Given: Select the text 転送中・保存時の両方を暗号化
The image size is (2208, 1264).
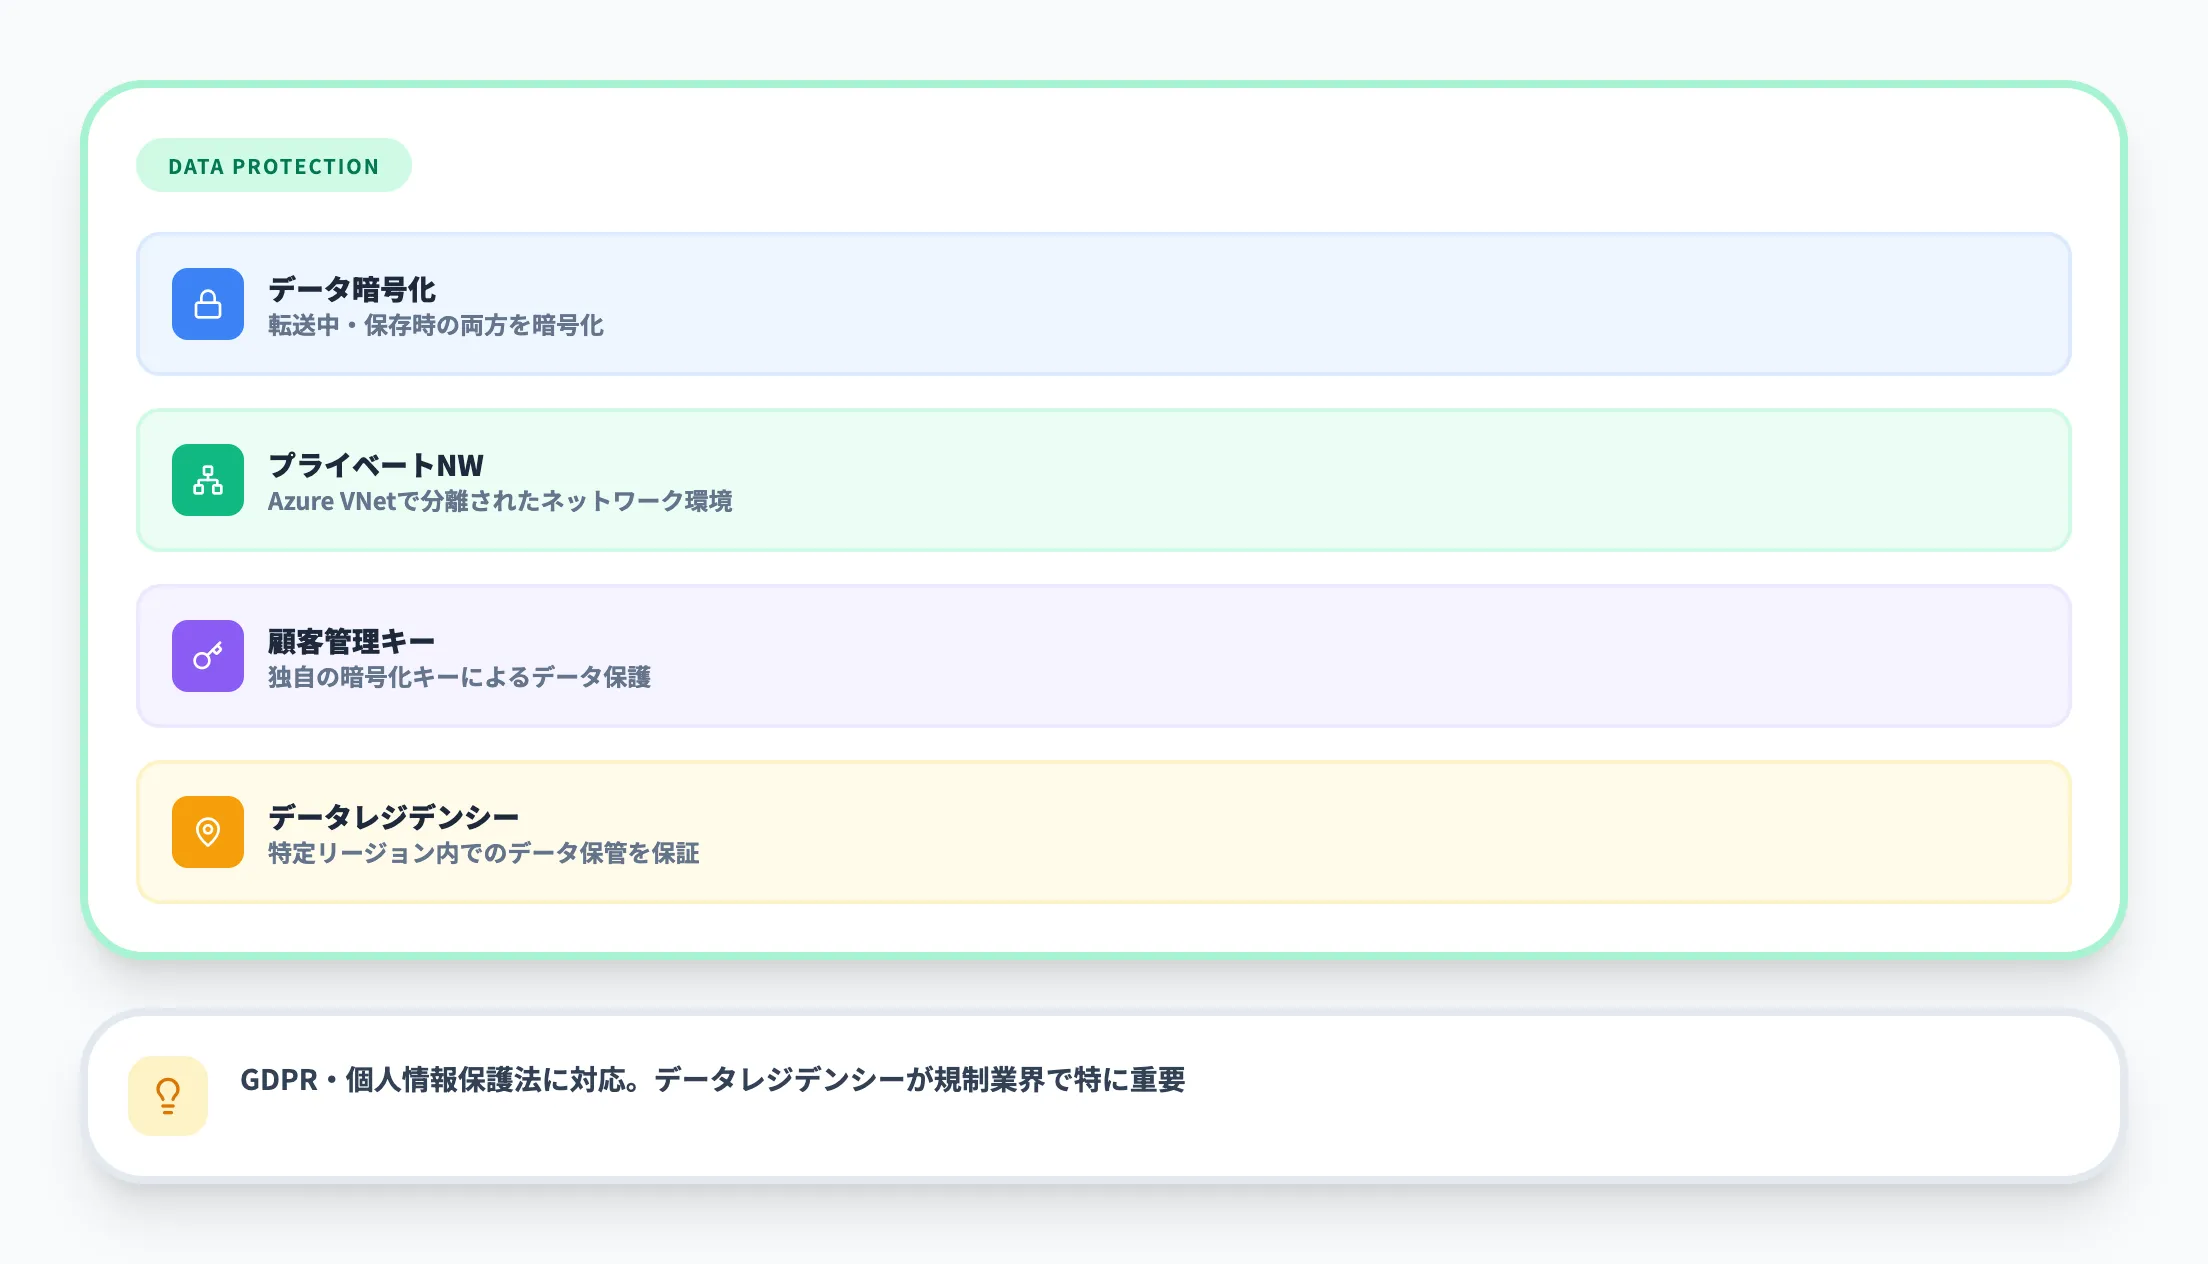Looking at the screenshot, I should (437, 326).
